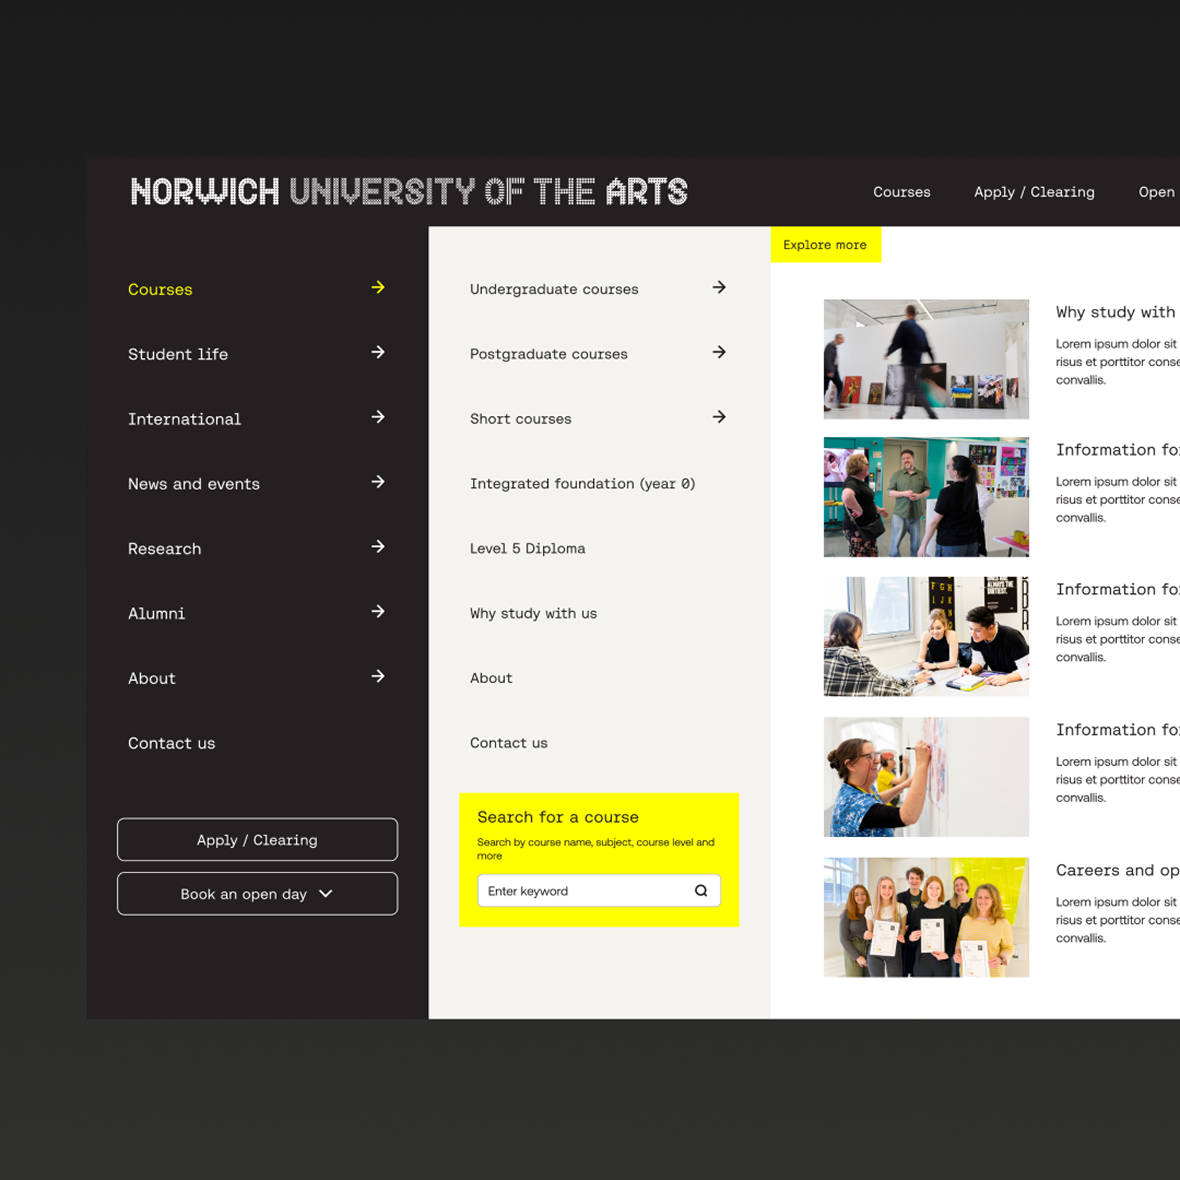Click the arrow next to Undergraduate courses
The image size is (1180, 1180).
click(x=719, y=287)
